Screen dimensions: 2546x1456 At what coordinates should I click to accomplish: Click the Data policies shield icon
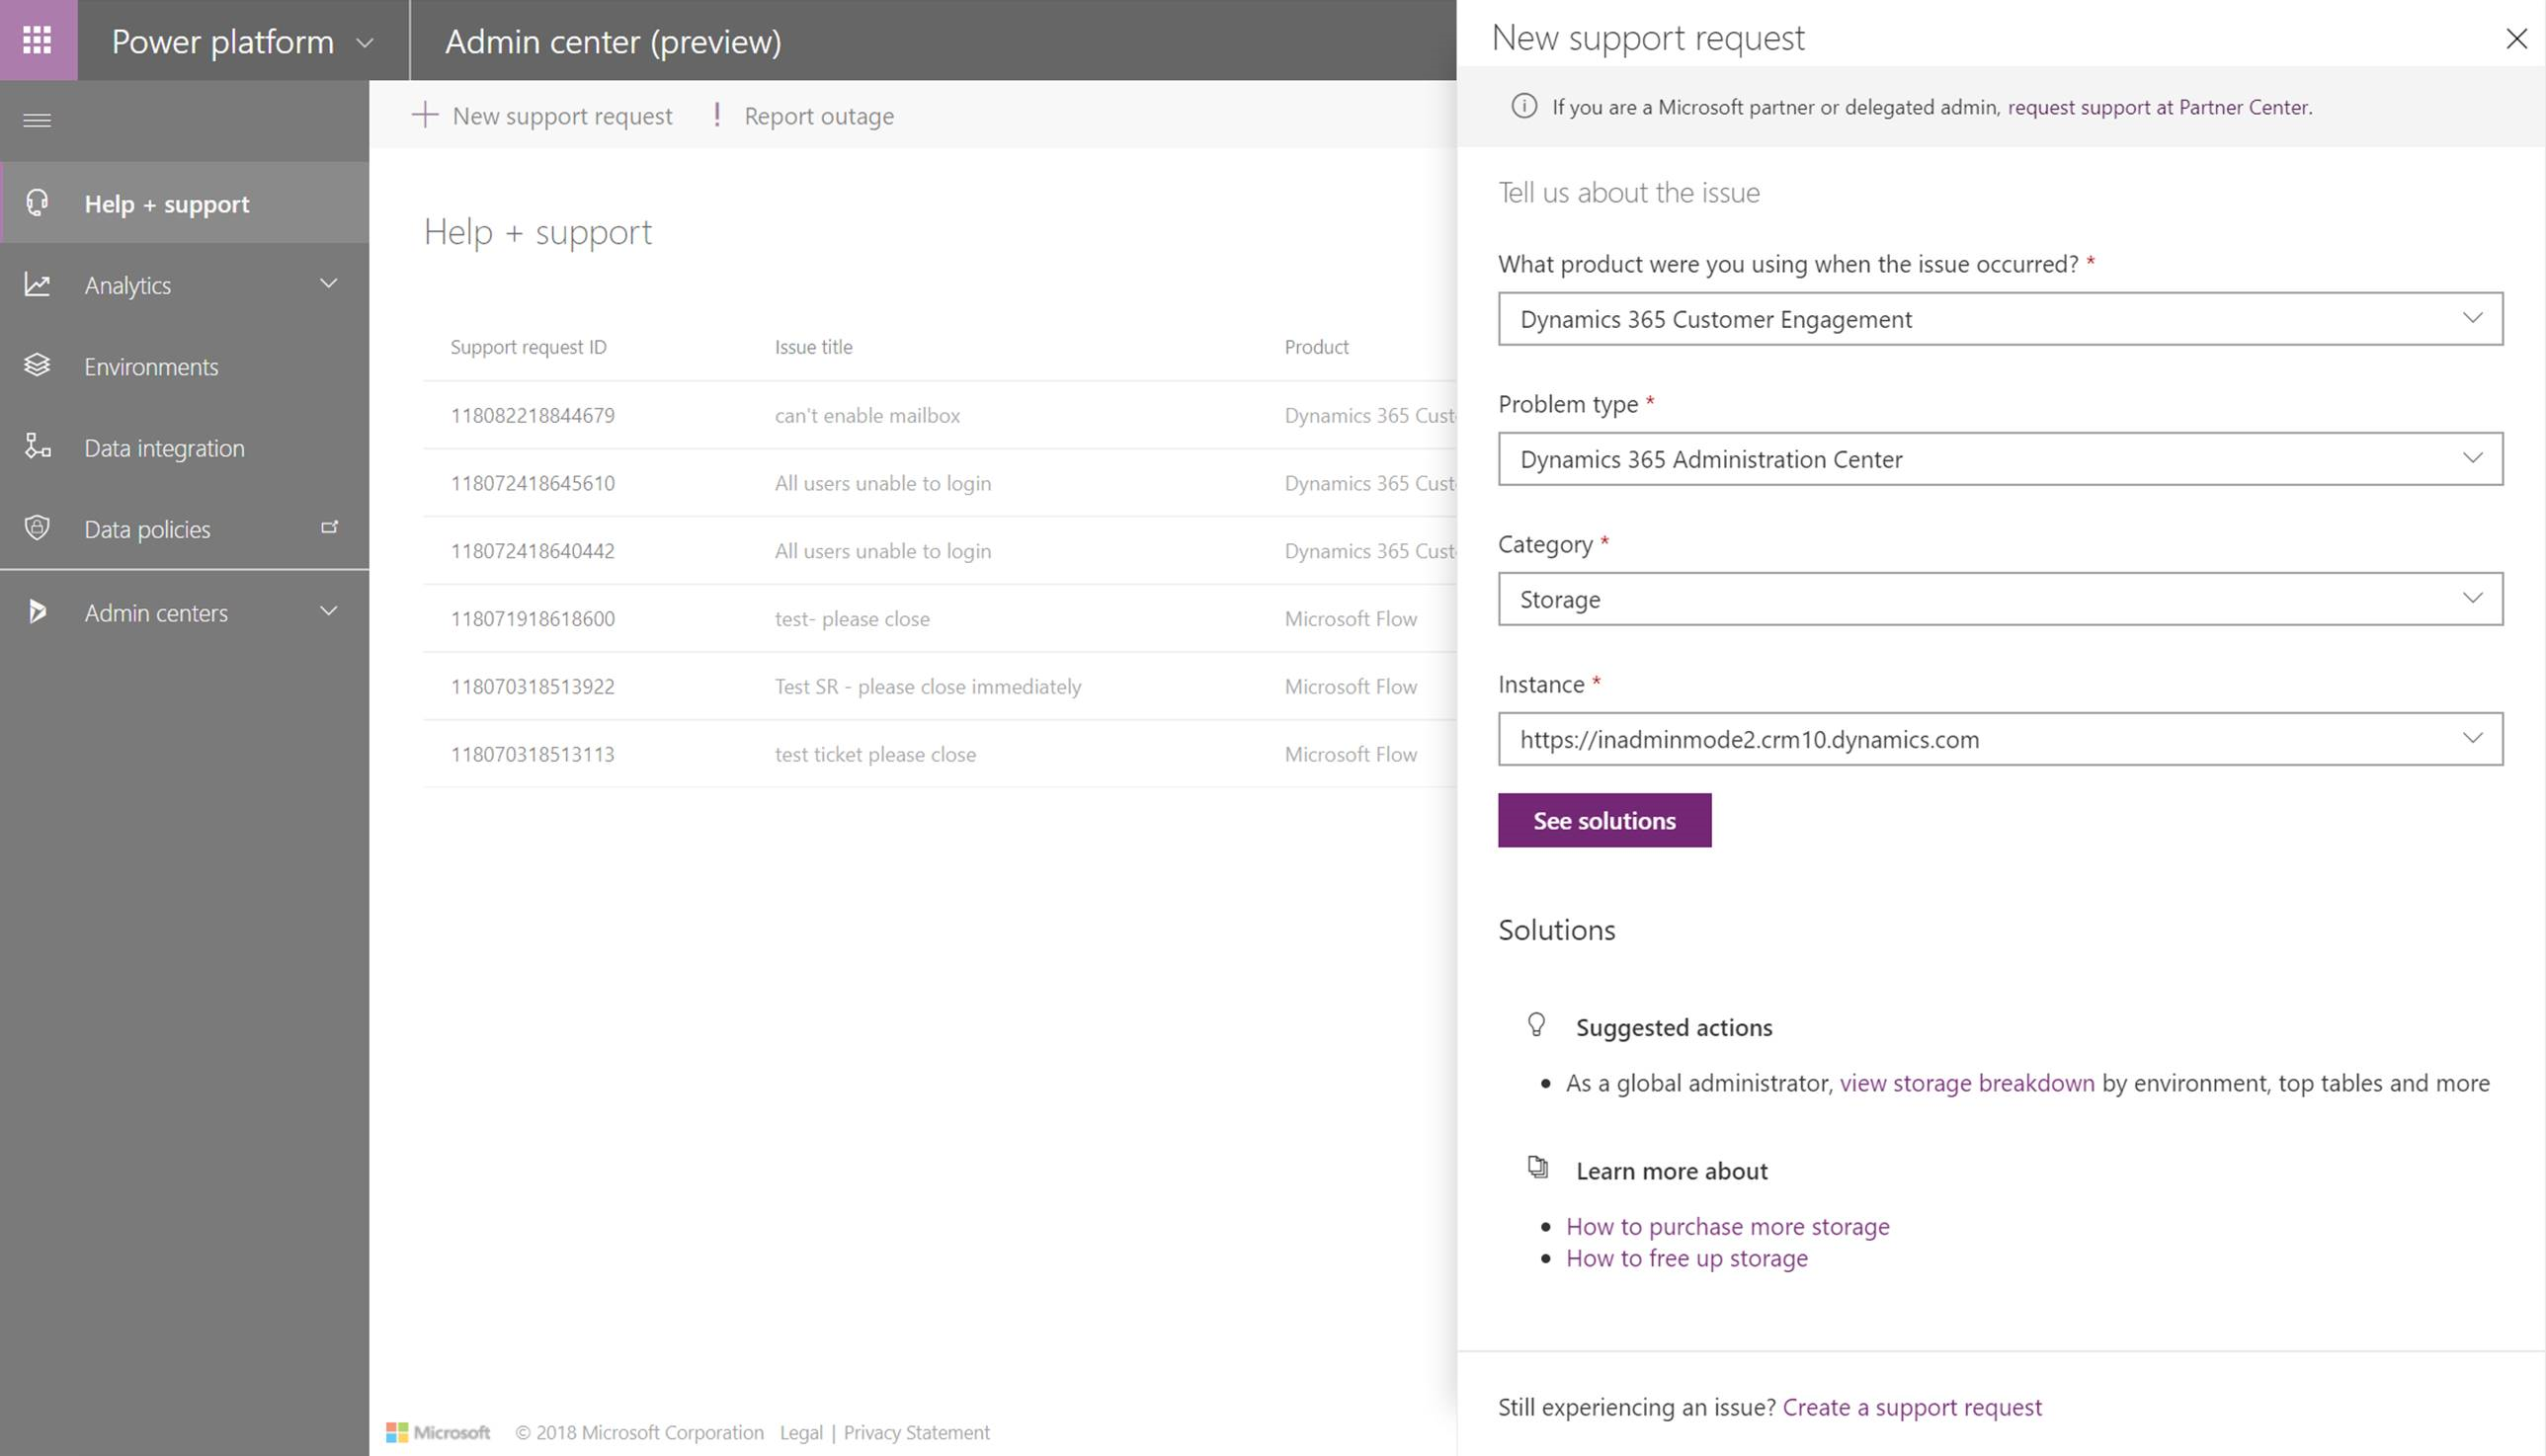point(37,528)
